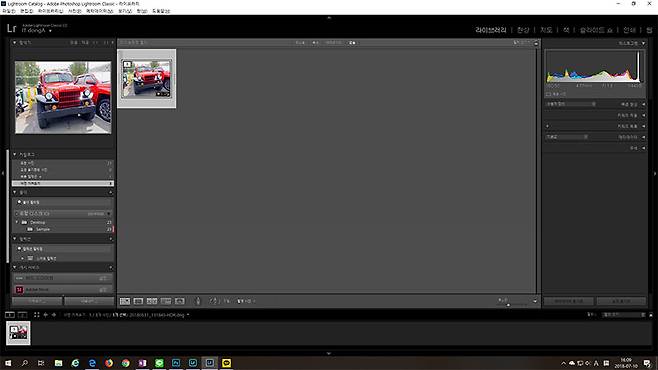Switch to Survey view in the toolbar
This screenshot has width=658, height=370.
pos(166,301)
